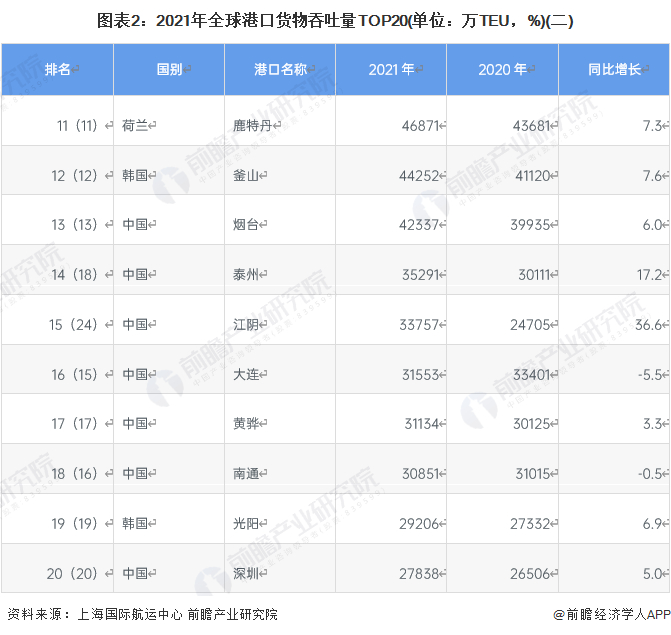
Task: Select value 35291
Action: point(421,275)
